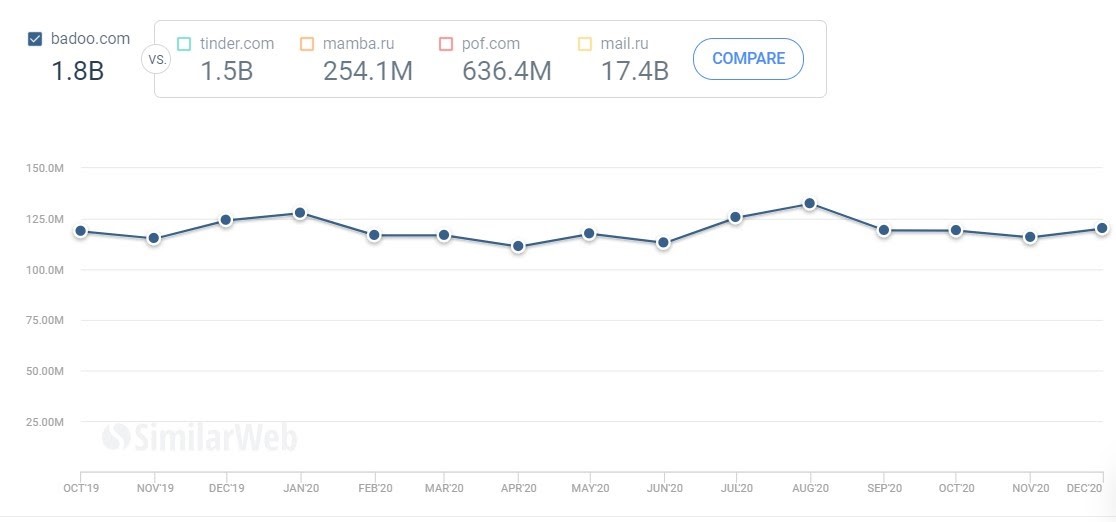The width and height of the screenshot is (1116, 522).
Task: Click the DEC'20 x-axis label
Action: coord(1085,489)
